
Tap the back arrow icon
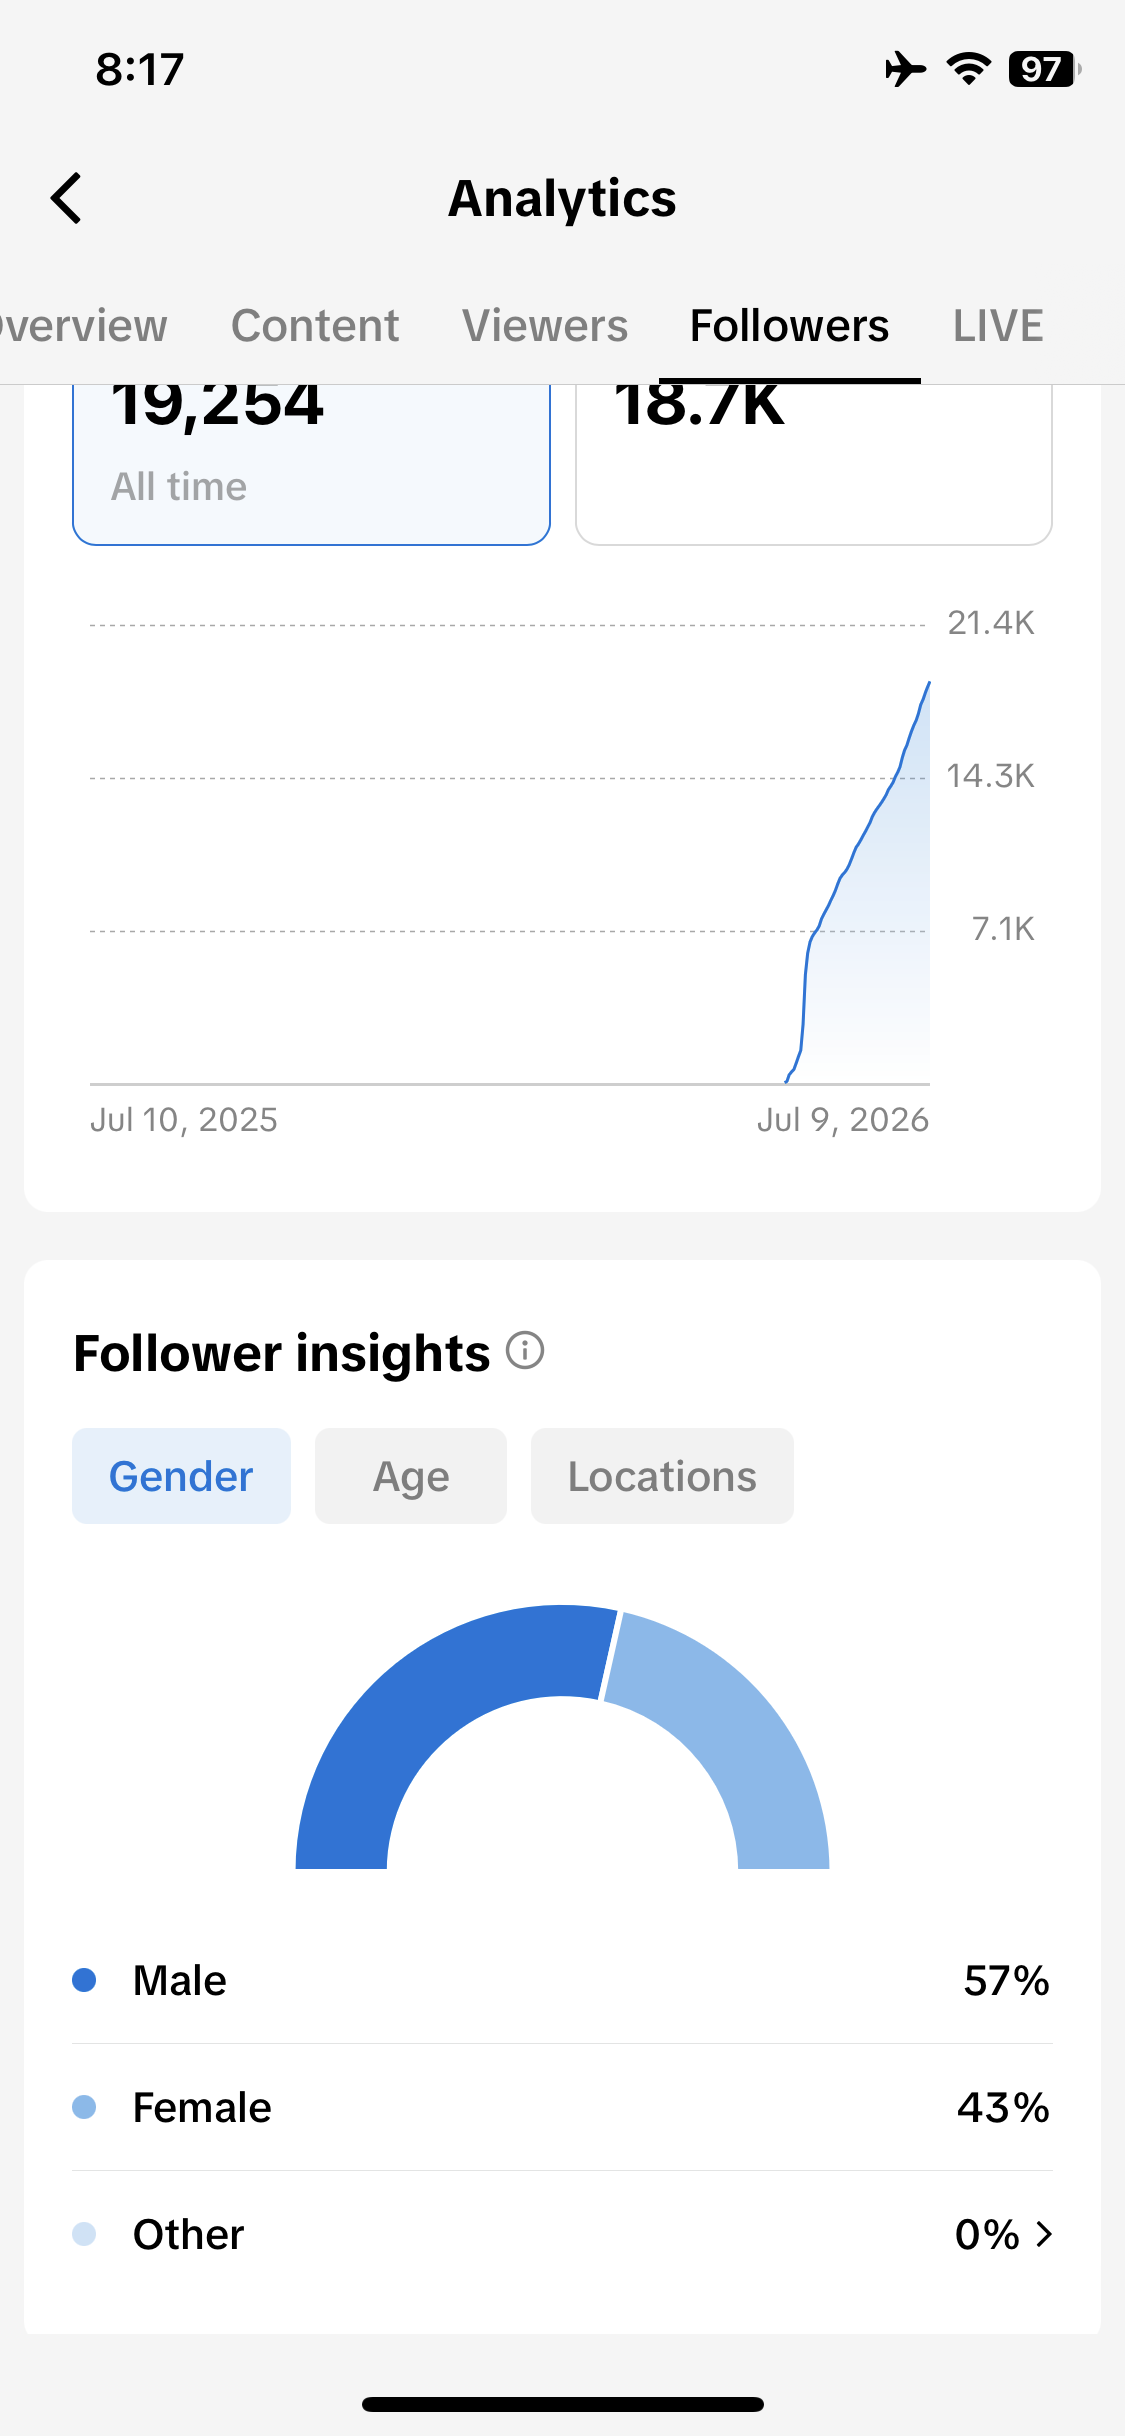click(x=66, y=198)
